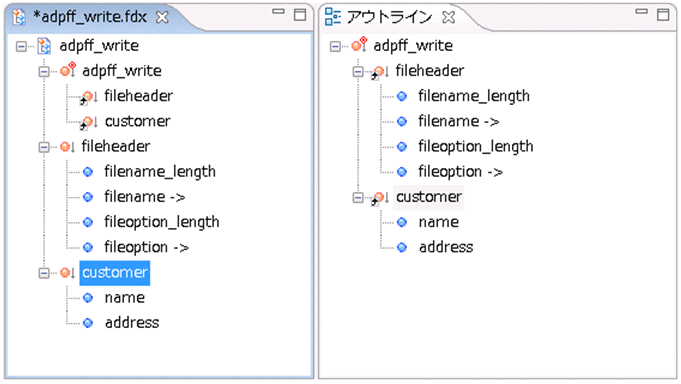Minimize the outline panel
The width and height of the screenshot is (681, 384).
(x=641, y=12)
